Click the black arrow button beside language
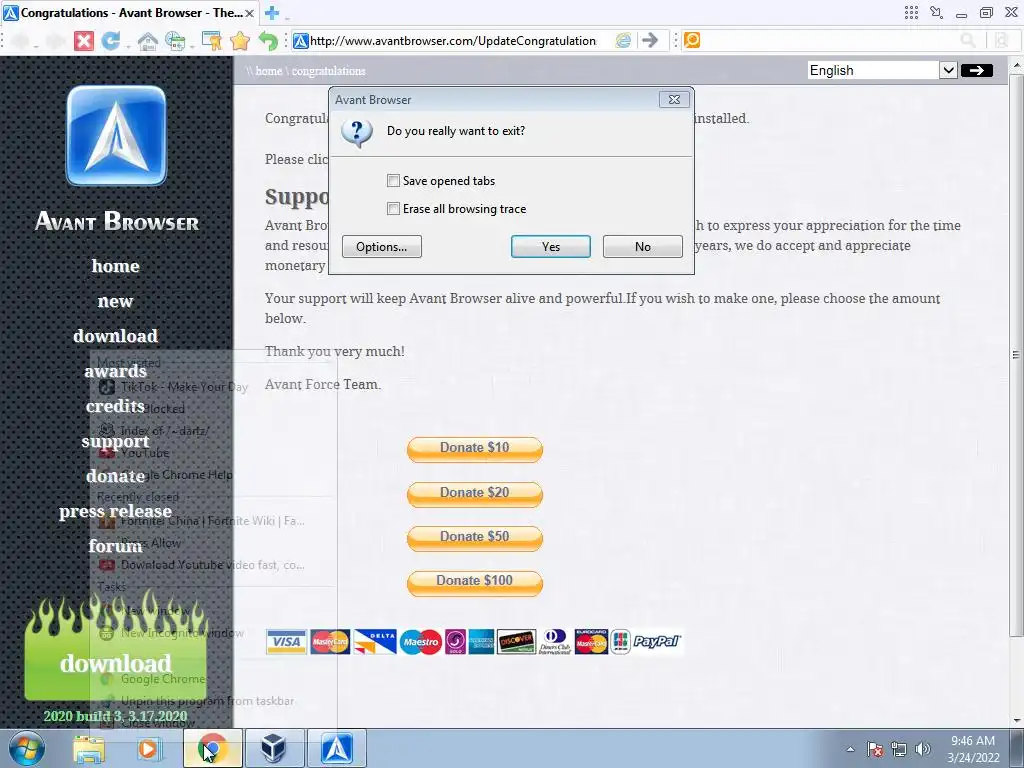The height and width of the screenshot is (768, 1024). pos(976,70)
